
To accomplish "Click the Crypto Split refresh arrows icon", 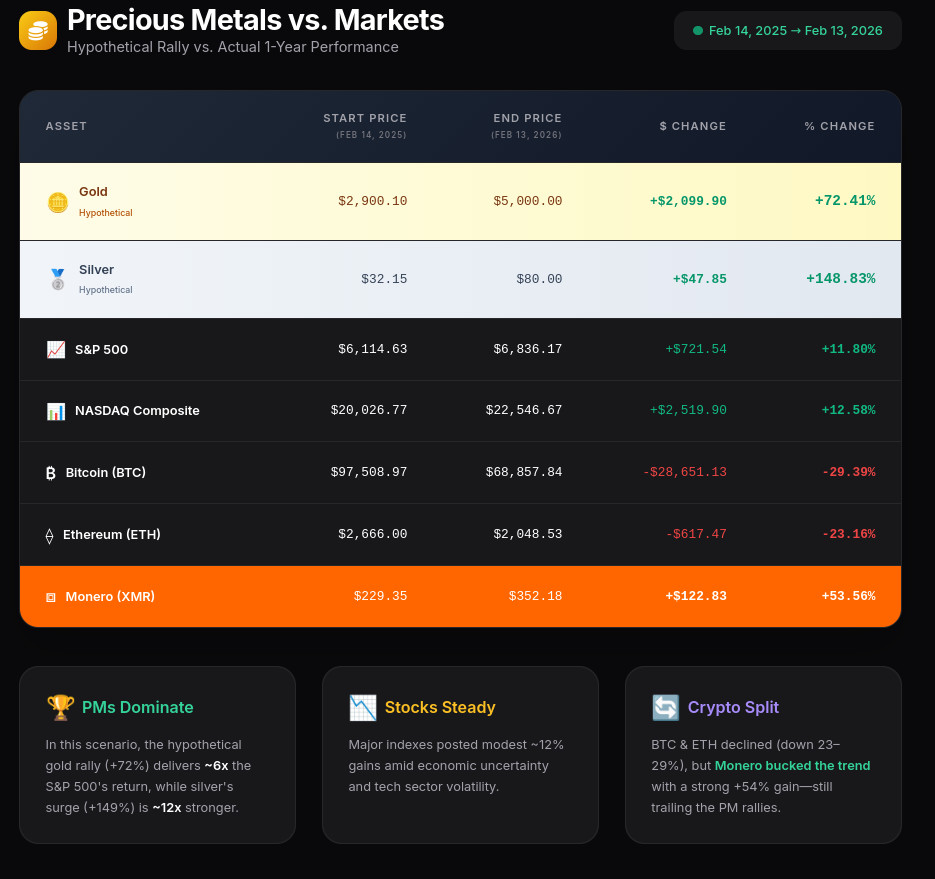I will tap(665, 708).
